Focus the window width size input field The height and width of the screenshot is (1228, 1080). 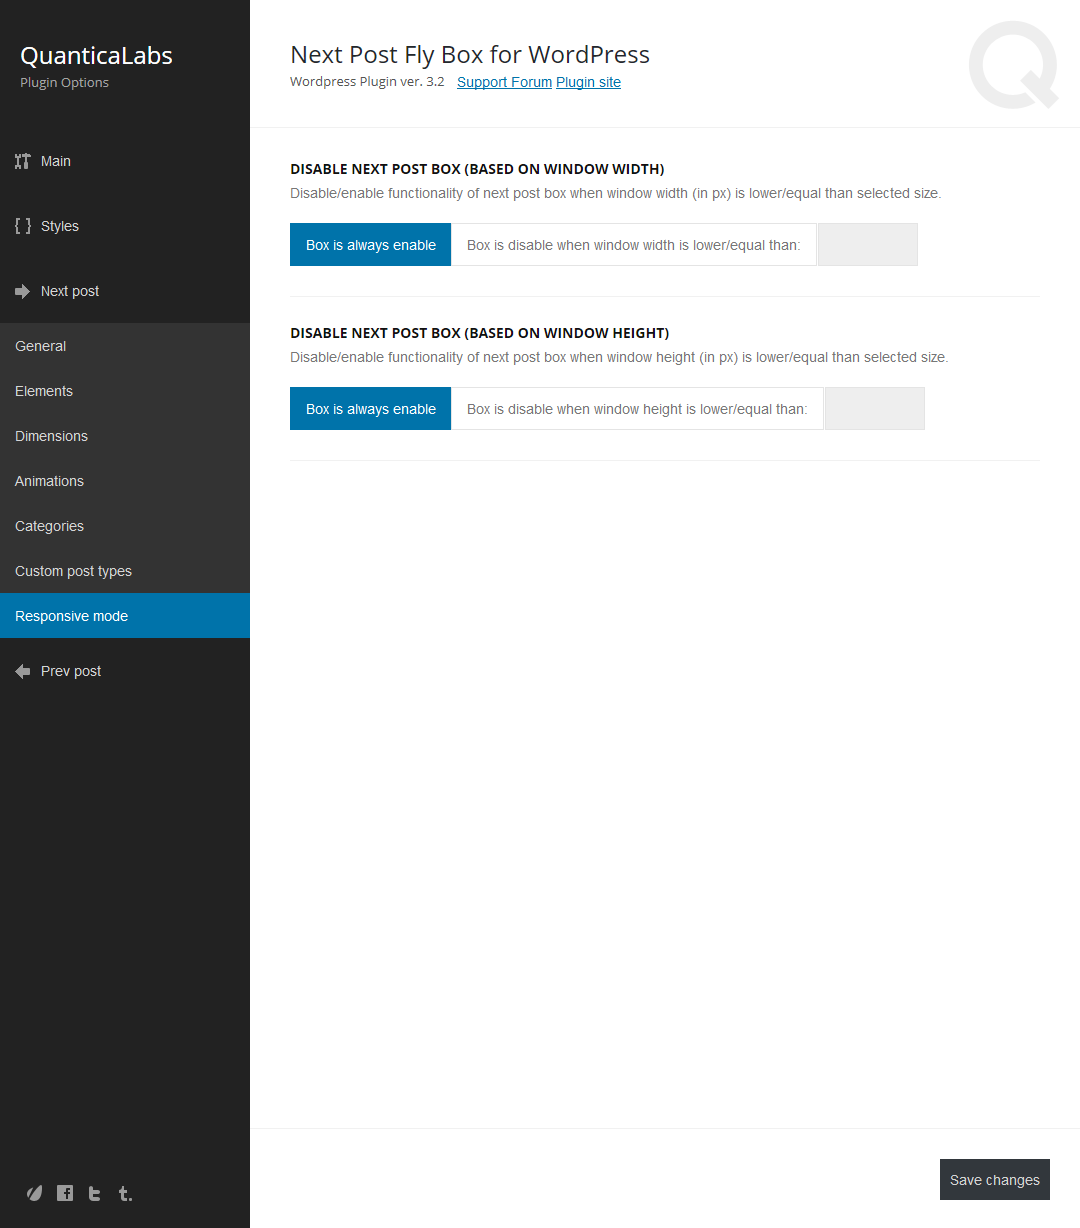pos(868,245)
